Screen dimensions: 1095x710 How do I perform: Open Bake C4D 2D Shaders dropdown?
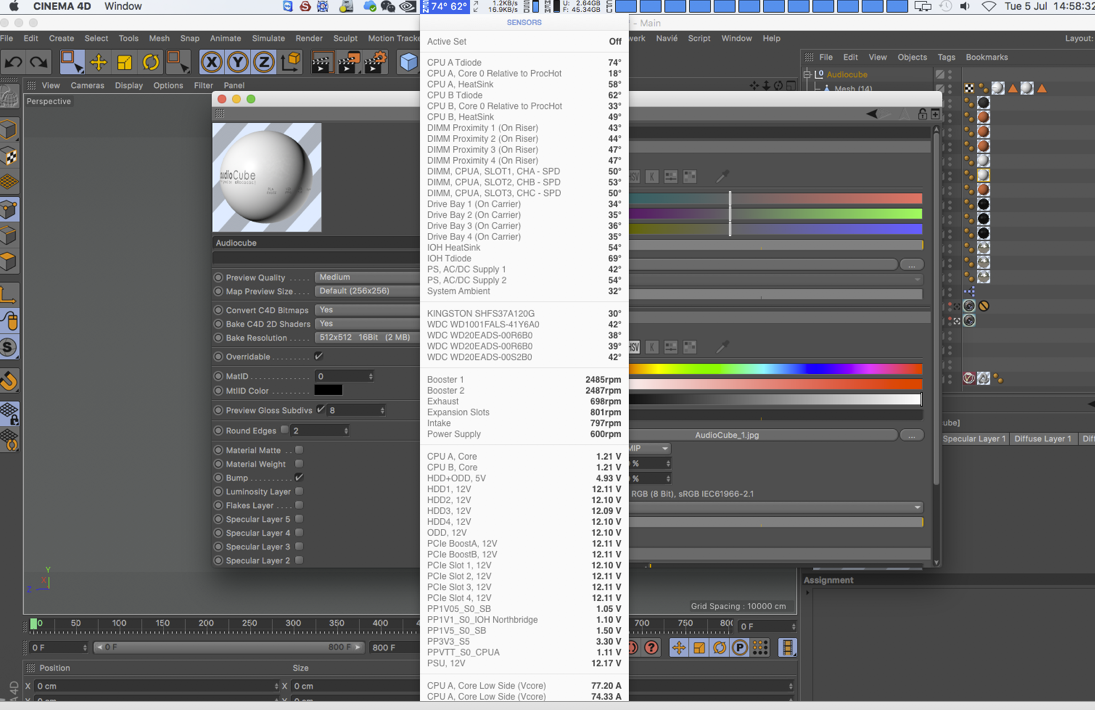coord(367,324)
